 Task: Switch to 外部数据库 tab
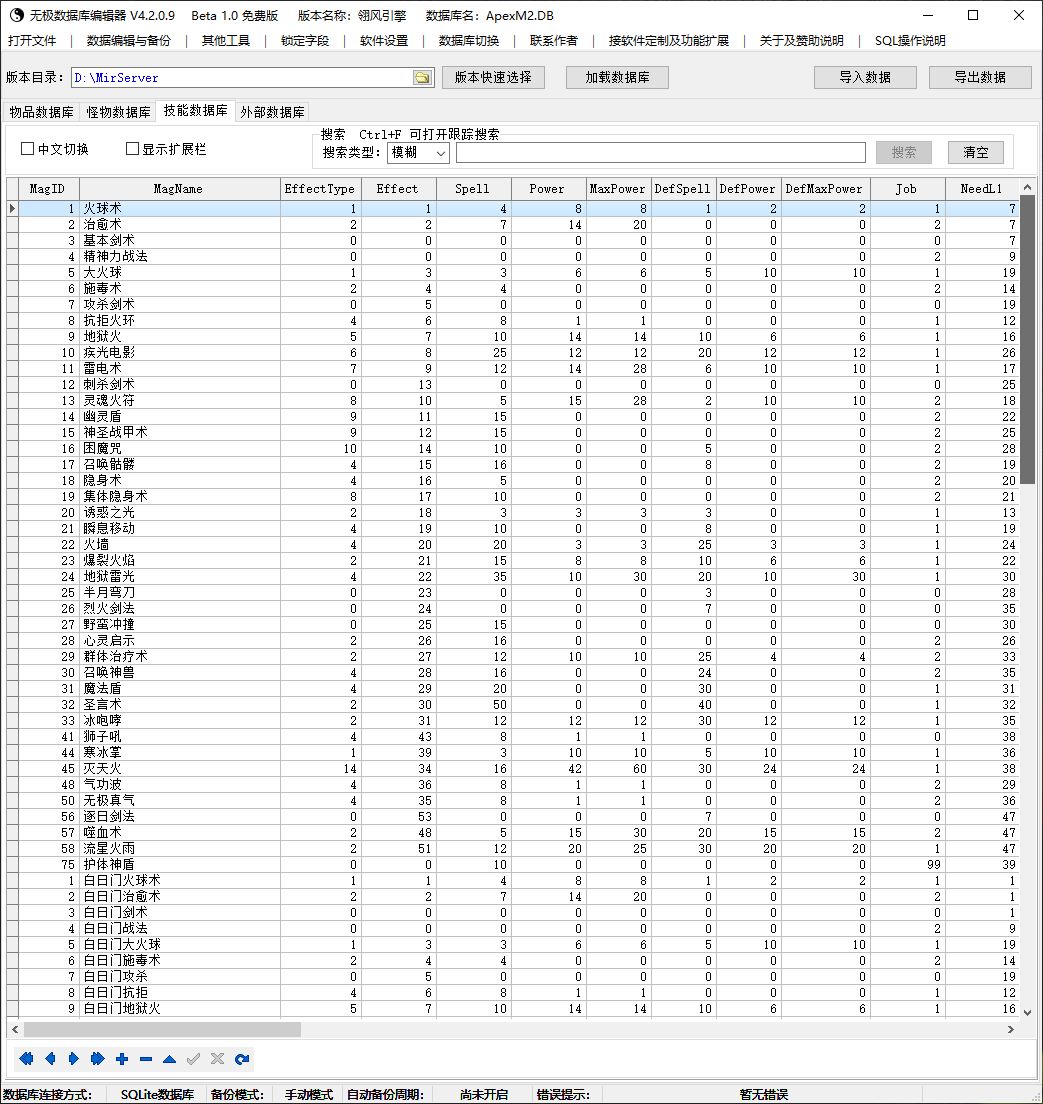point(273,112)
